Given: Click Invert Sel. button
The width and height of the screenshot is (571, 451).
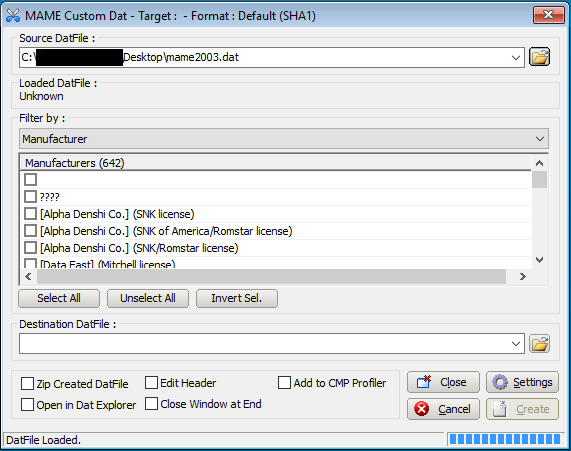Looking at the screenshot, I should pos(237,298).
